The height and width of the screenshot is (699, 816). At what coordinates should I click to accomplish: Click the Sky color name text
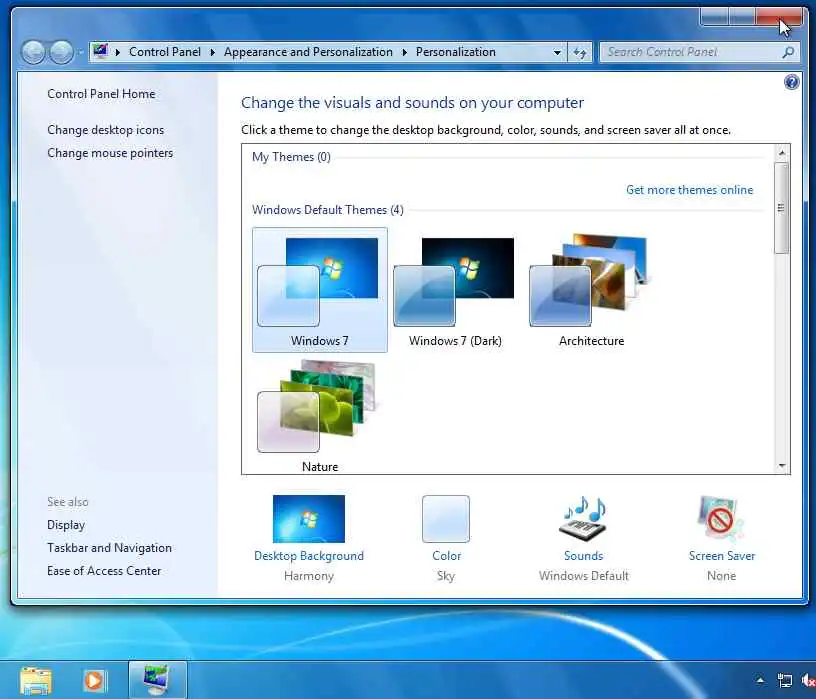446,576
